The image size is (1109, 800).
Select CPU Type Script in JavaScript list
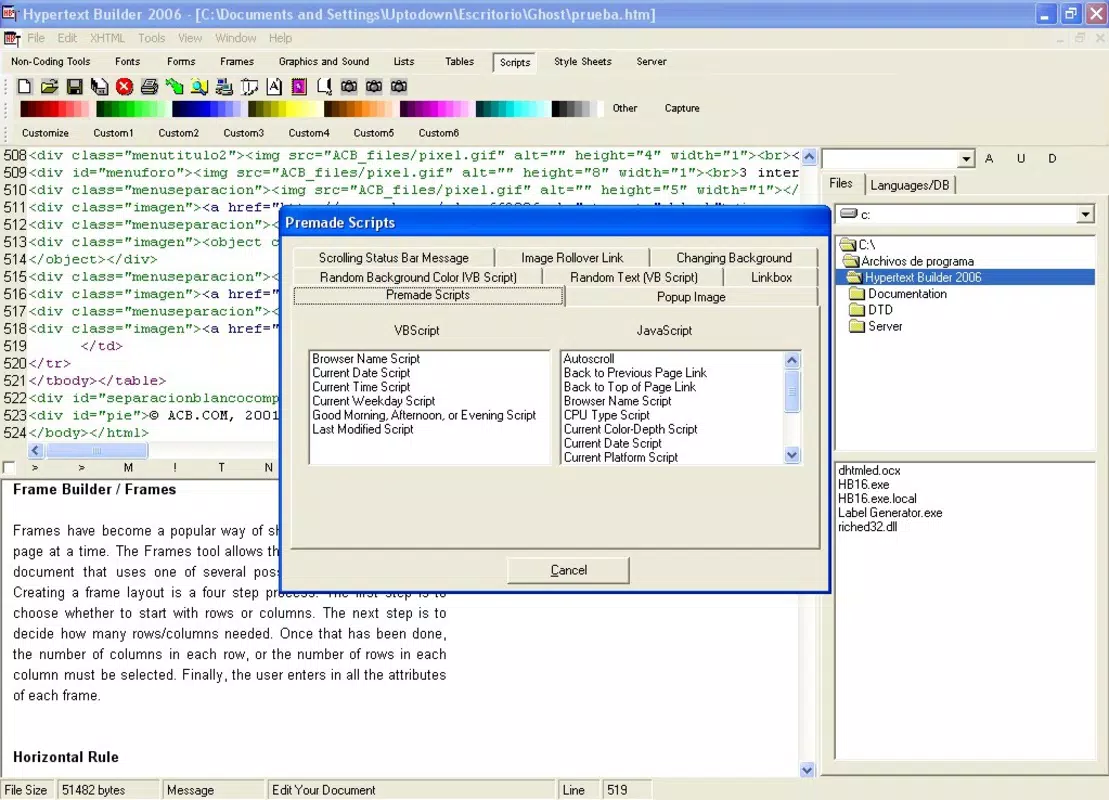coord(606,415)
